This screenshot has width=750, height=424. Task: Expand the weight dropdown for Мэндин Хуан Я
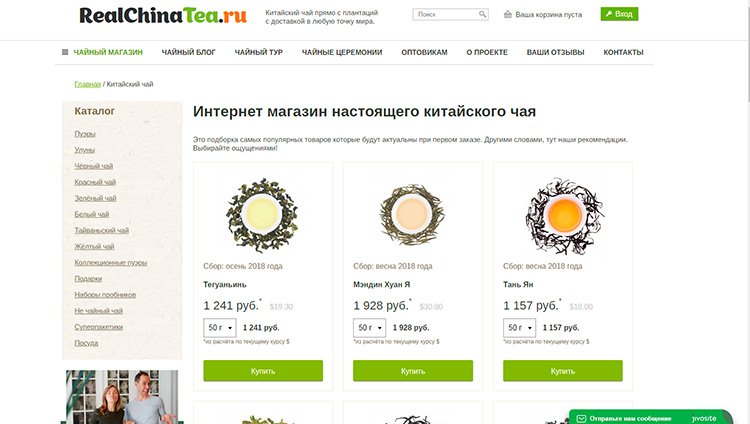(369, 328)
